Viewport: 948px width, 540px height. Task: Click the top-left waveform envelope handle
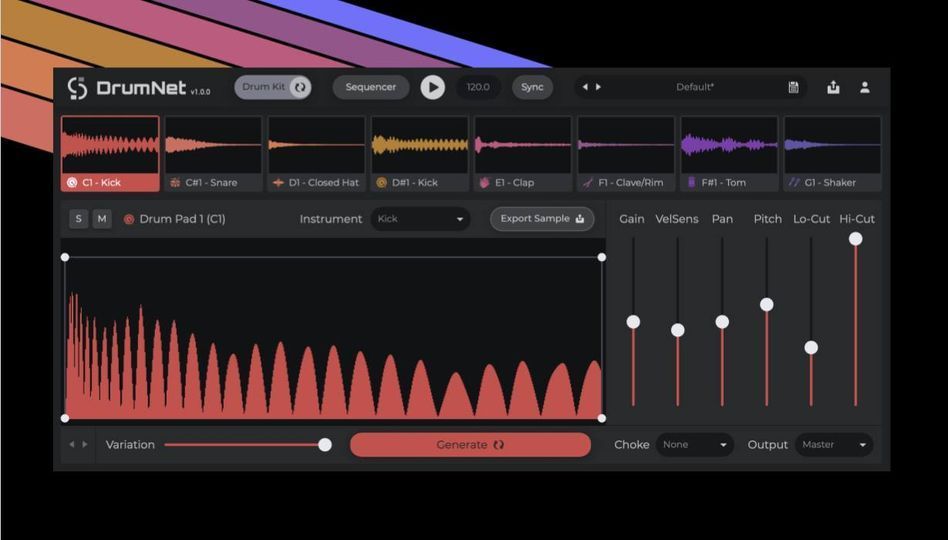click(x=65, y=258)
